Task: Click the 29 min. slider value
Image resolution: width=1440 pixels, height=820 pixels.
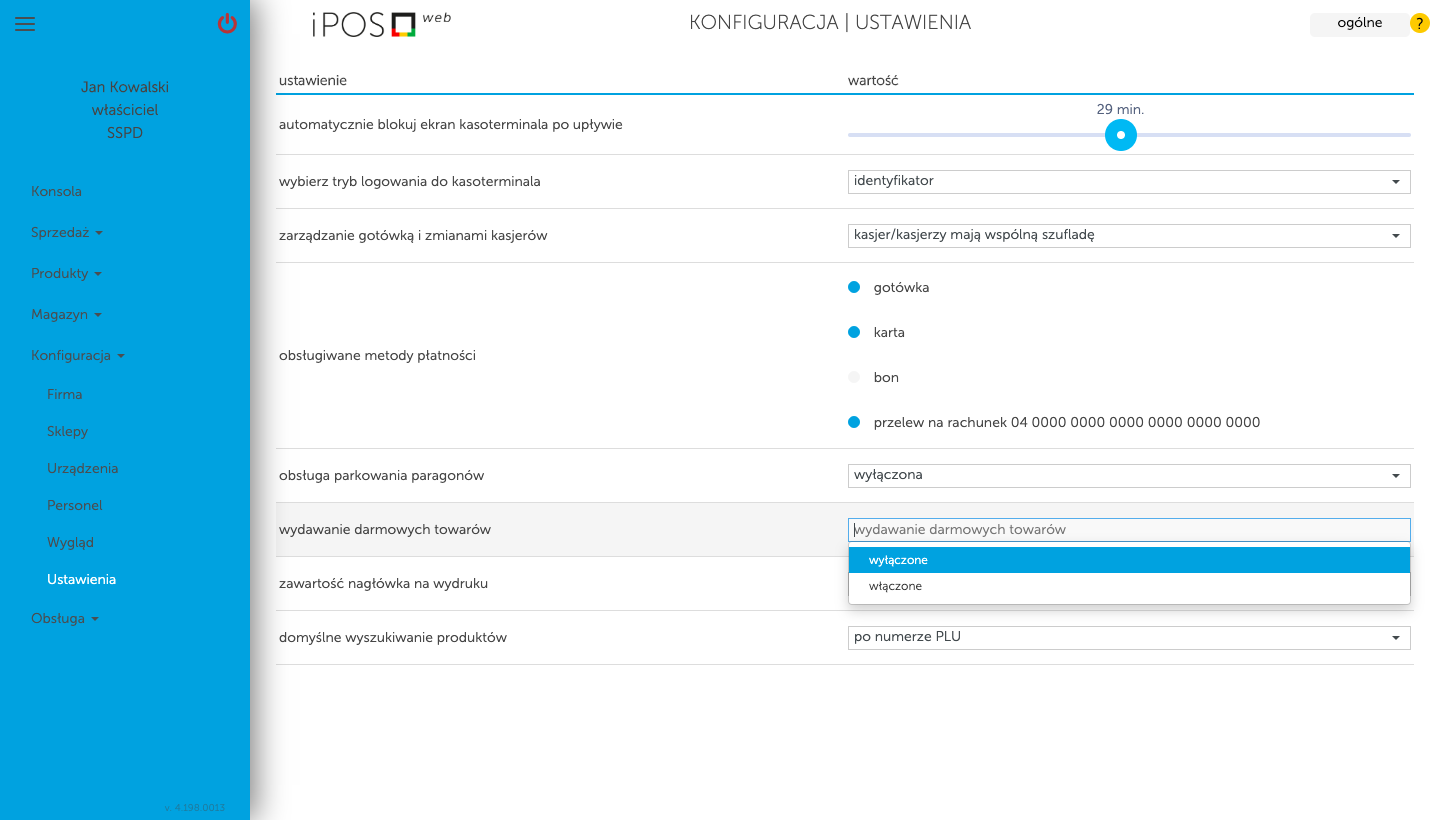Action: coord(1120,110)
